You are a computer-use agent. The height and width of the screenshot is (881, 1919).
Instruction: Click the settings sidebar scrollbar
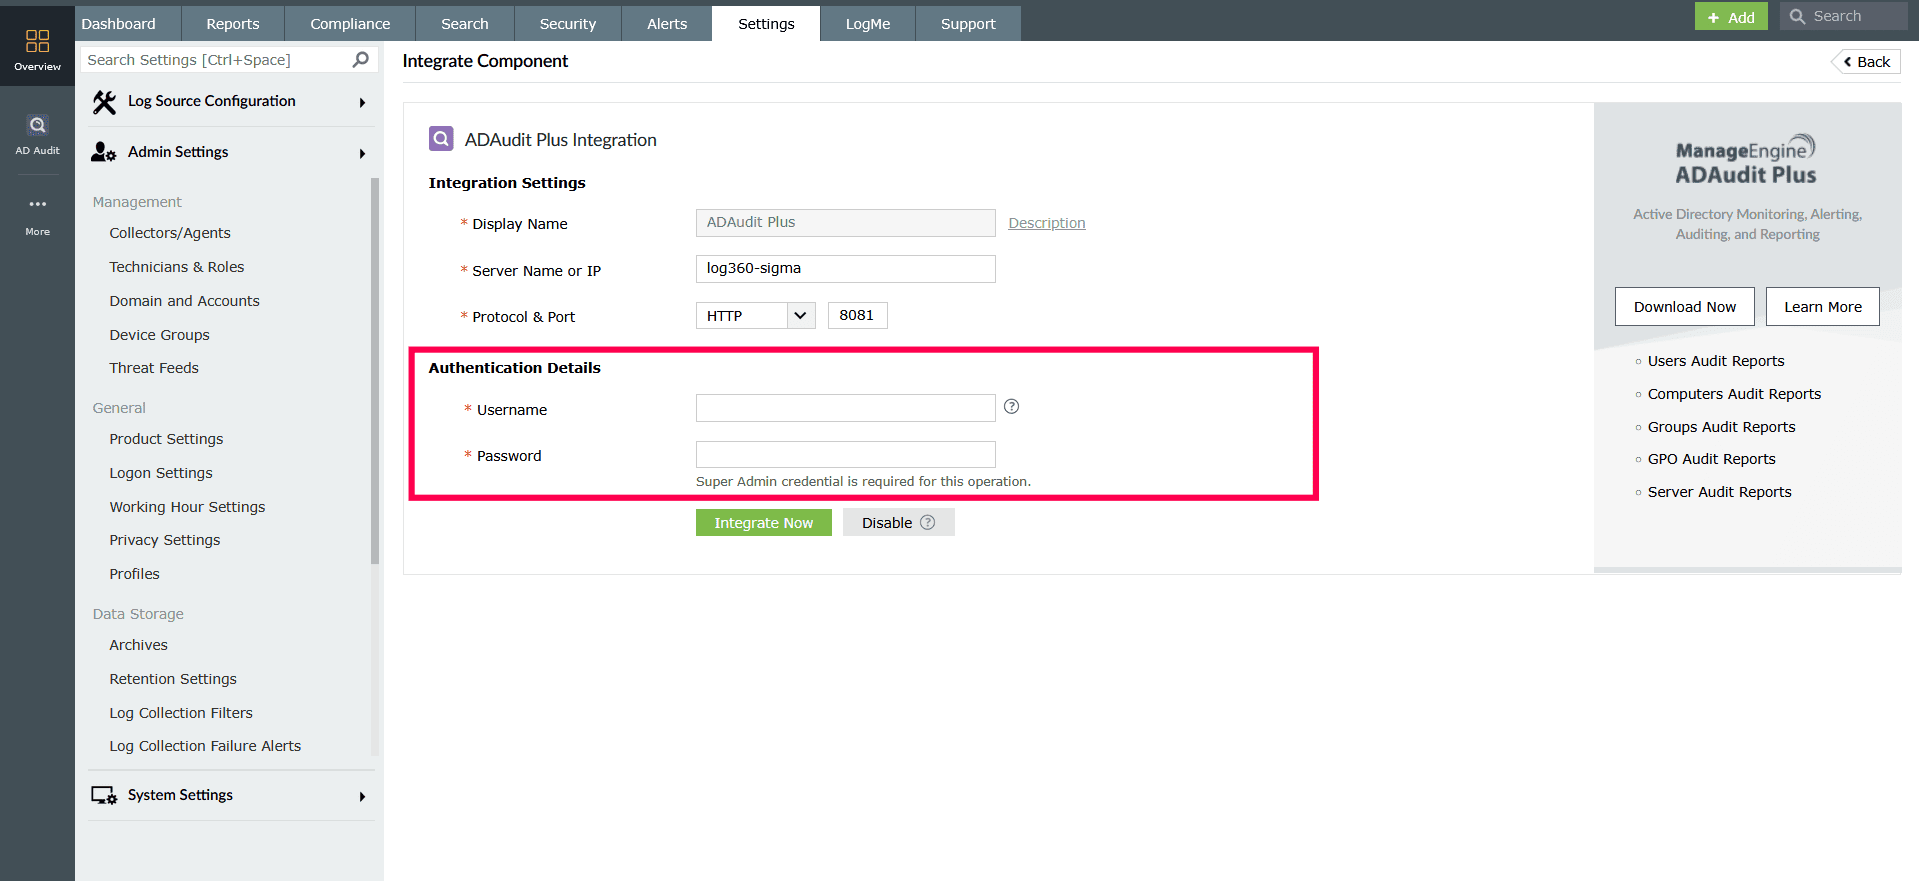(x=375, y=371)
